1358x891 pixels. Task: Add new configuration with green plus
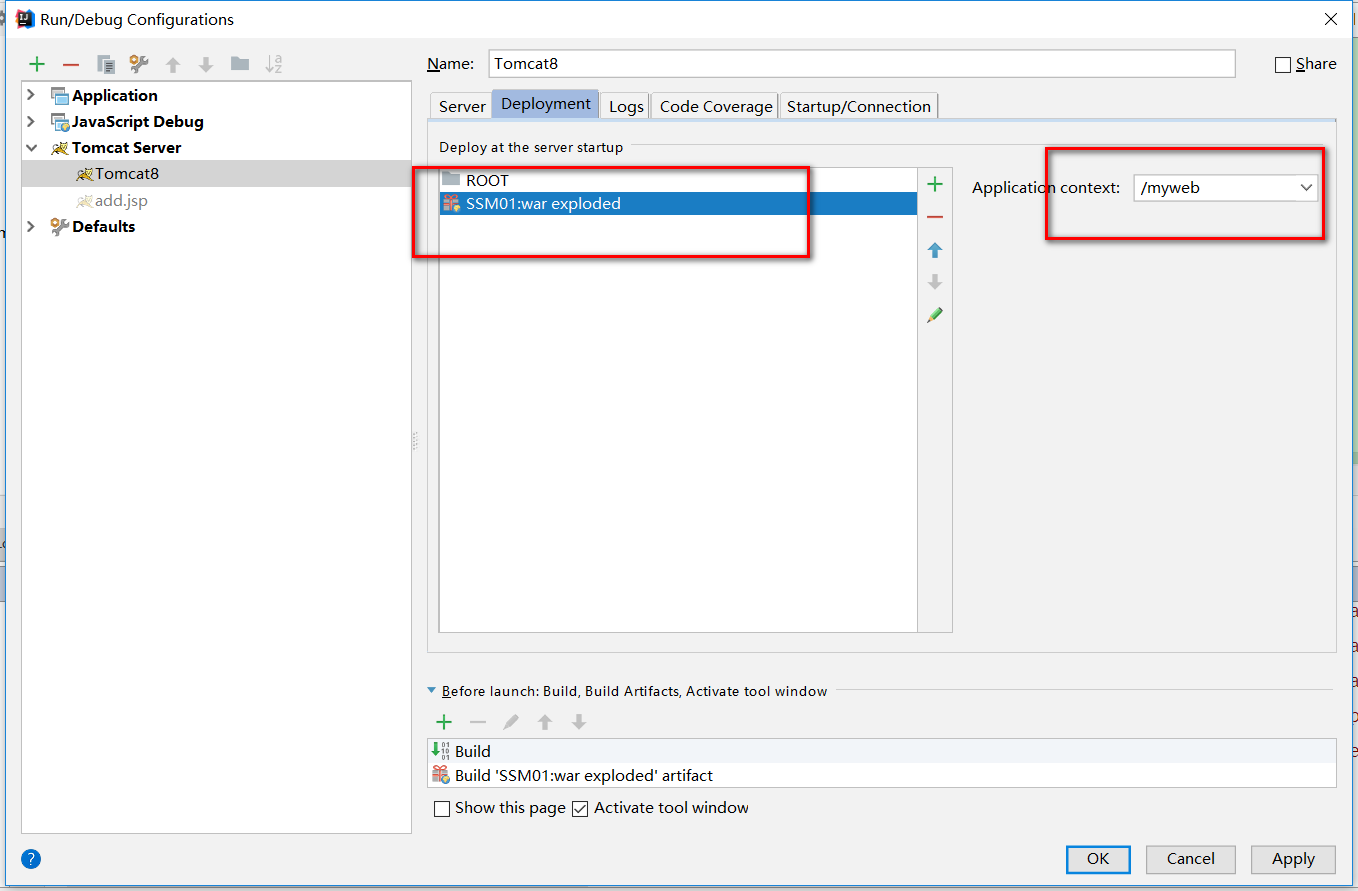pyautogui.click(x=37, y=64)
